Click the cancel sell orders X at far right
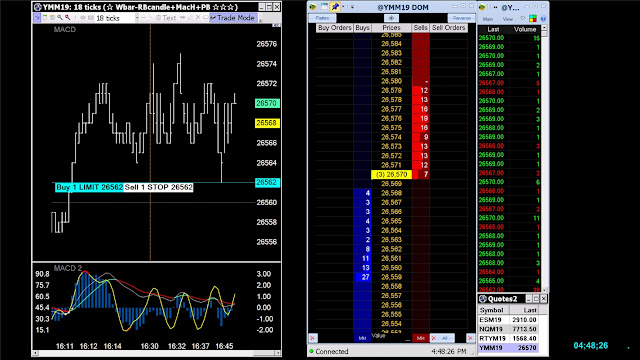This screenshot has height=360, width=640. (470, 338)
